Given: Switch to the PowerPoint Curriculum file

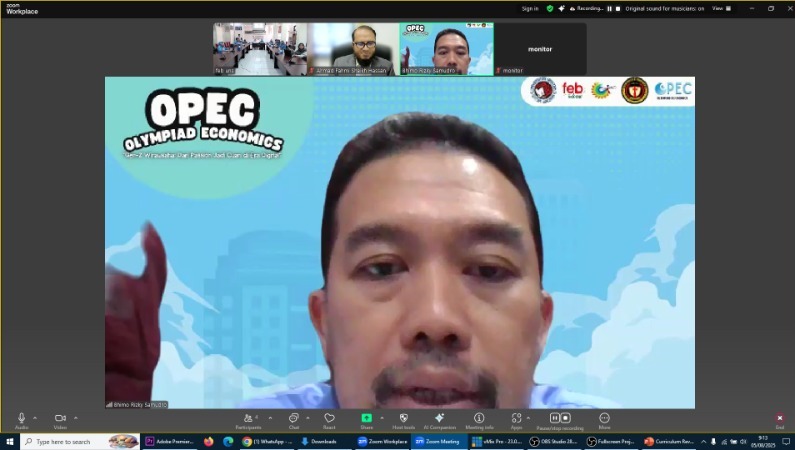Looking at the screenshot, I should click(x=669, y=441).
